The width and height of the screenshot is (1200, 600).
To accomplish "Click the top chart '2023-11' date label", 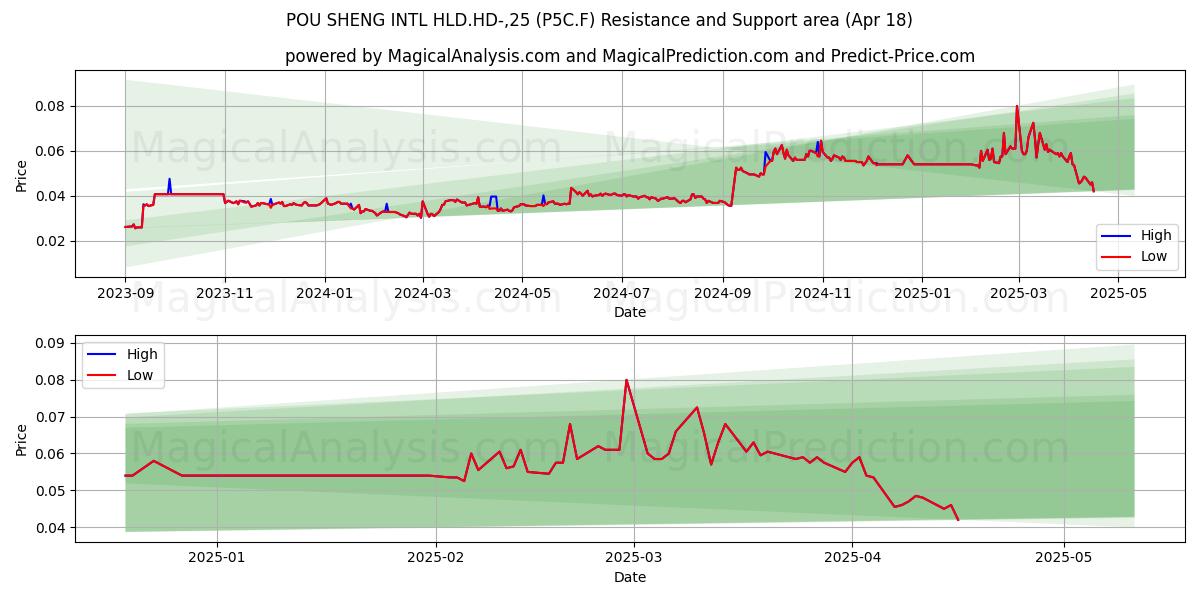I will [224, 294].
